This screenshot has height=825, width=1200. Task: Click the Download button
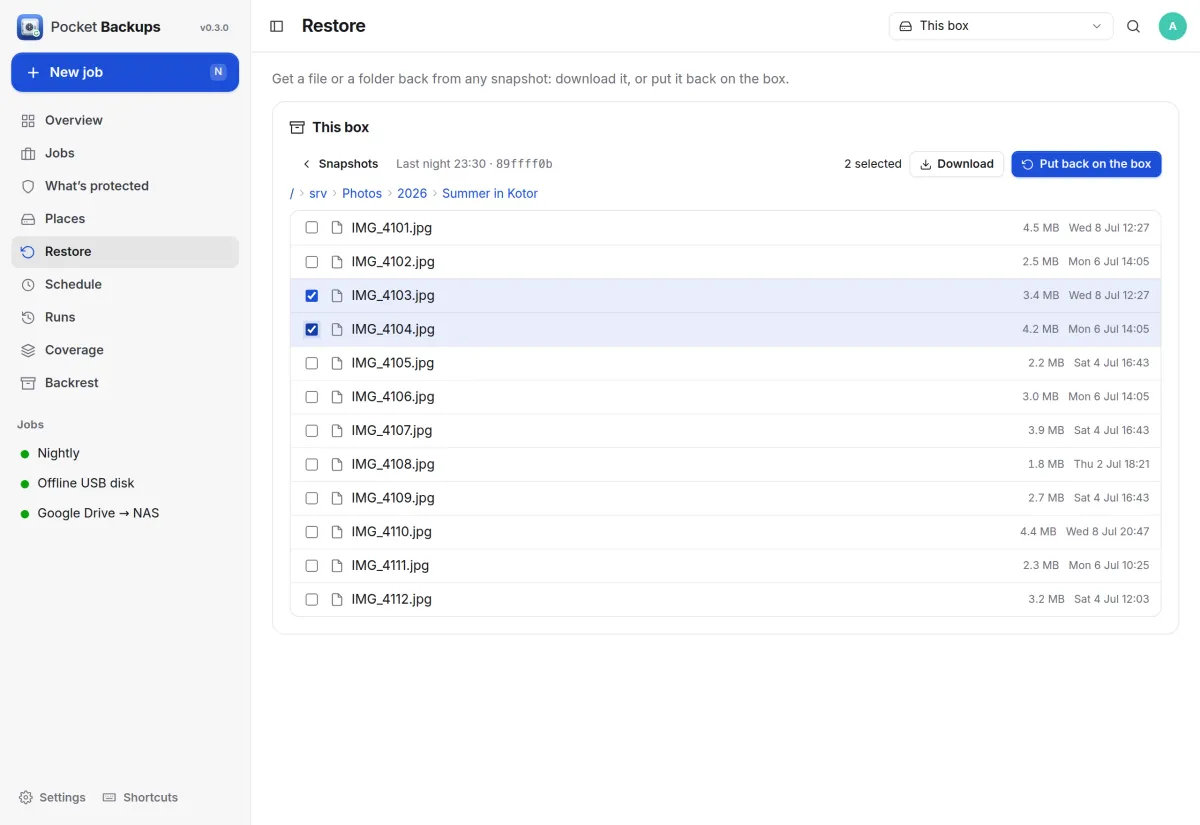coord(957,164)
